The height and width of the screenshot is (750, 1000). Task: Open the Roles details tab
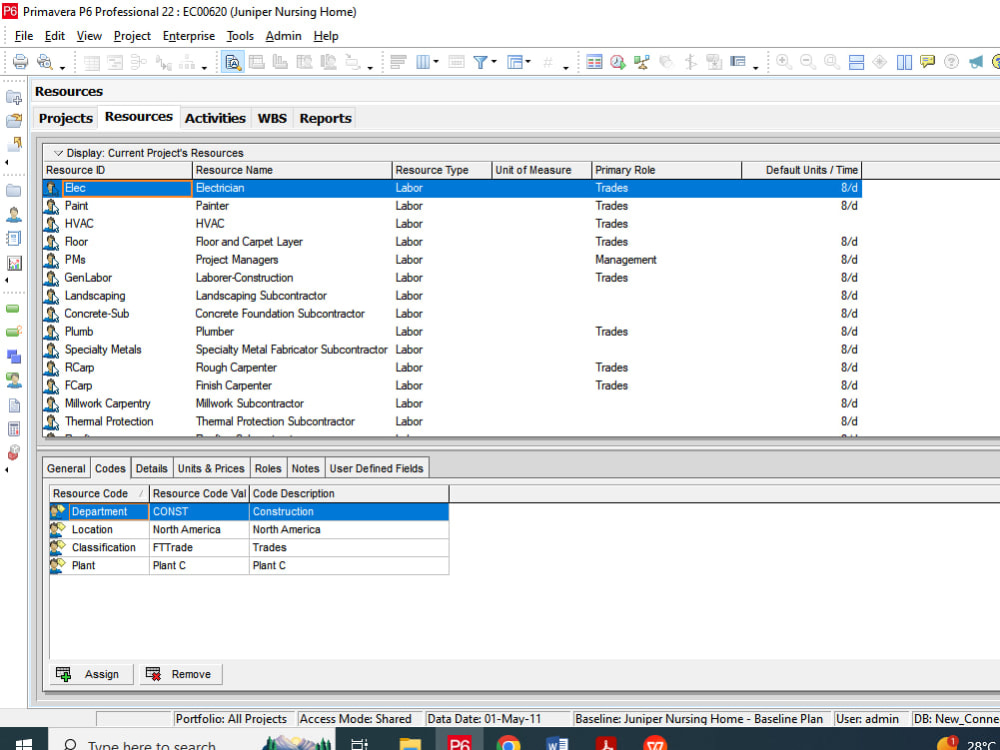268,468
